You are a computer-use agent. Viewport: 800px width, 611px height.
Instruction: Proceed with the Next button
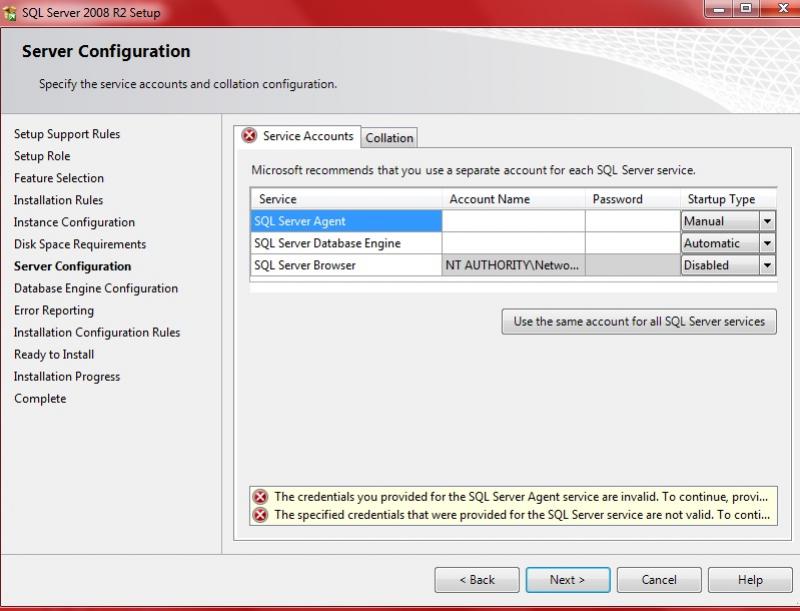[x=568, y=580]
